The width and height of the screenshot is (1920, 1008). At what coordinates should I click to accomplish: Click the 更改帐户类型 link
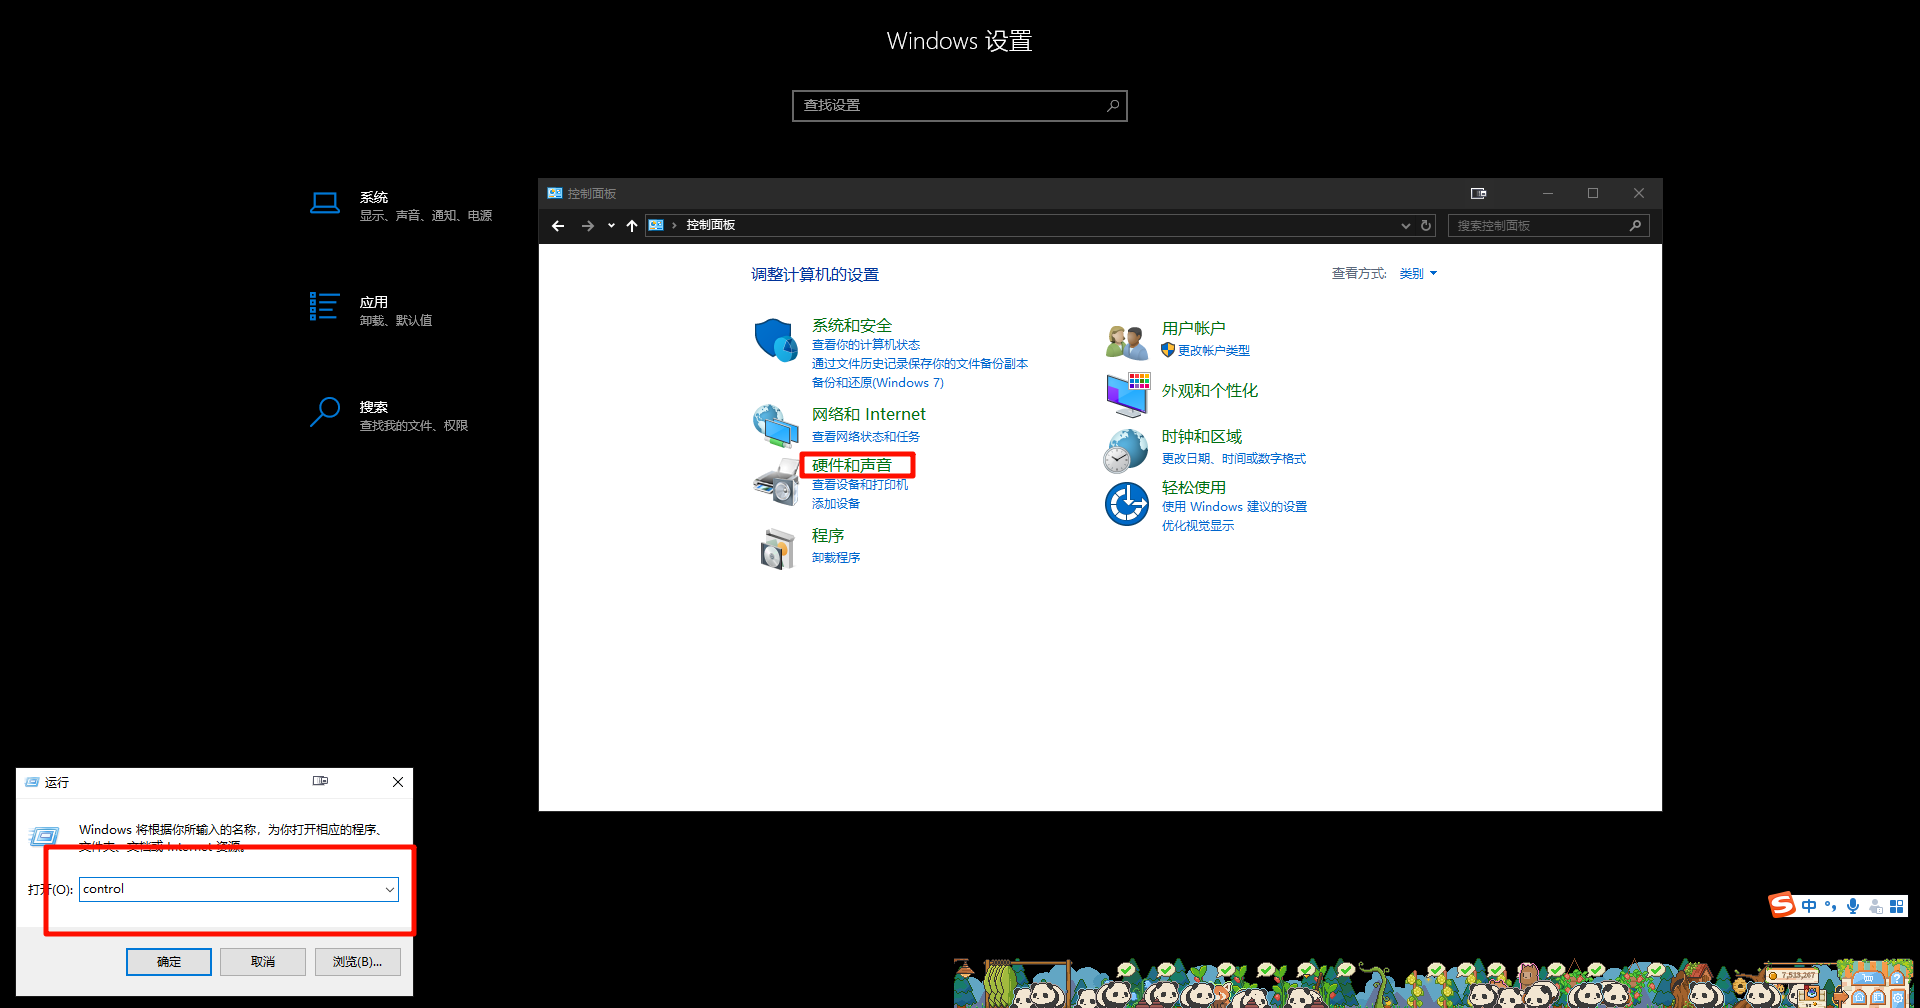(x=1214, y=351)
